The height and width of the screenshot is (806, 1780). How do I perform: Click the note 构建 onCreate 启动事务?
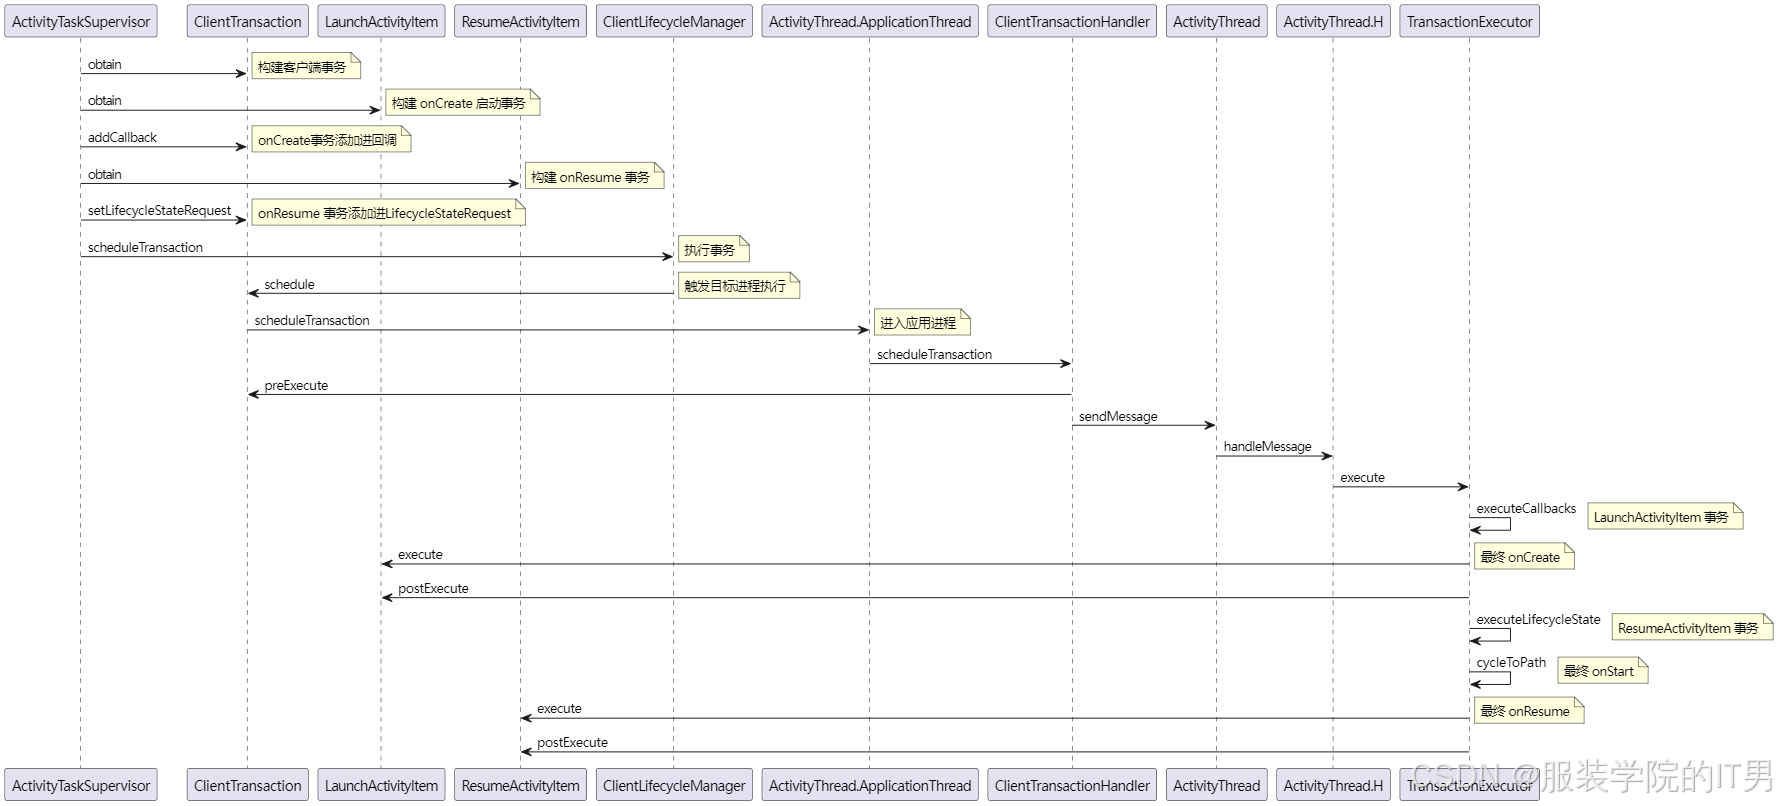coord(462,103)
